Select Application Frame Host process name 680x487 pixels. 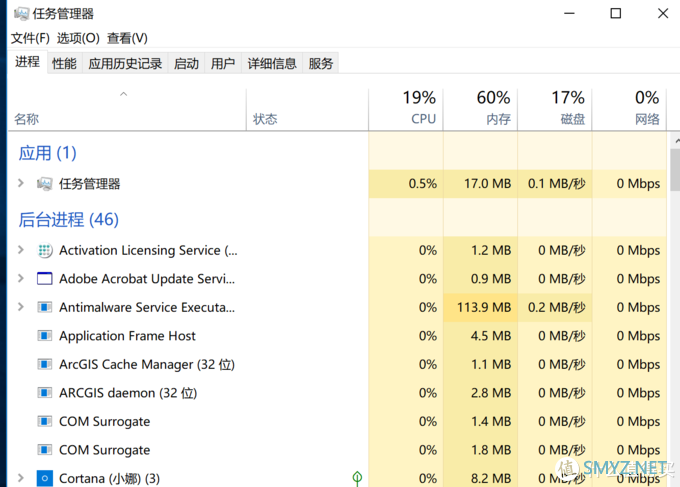(127, 336)
